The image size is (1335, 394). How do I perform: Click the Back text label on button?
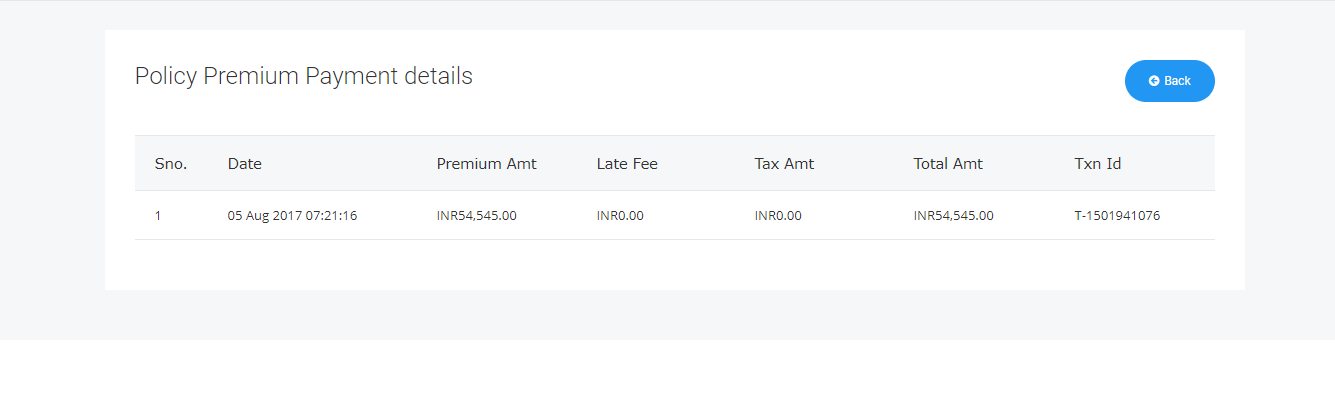tap(1177, 81)
